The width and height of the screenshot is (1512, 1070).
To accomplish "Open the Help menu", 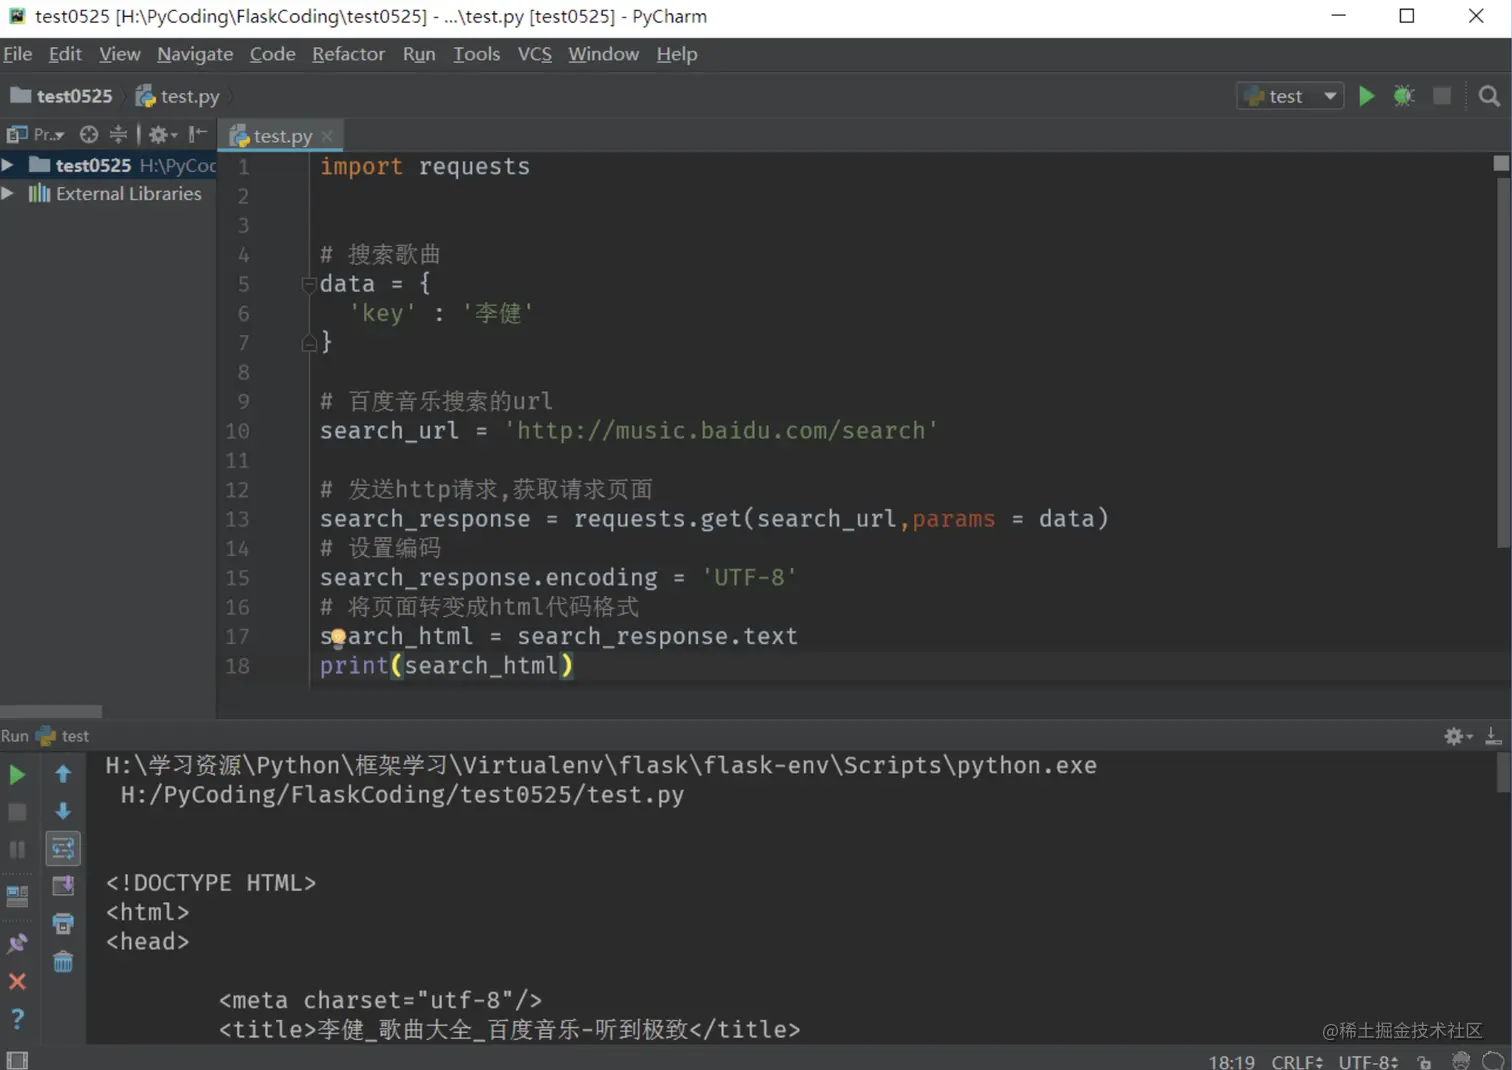I will point(677,54).
